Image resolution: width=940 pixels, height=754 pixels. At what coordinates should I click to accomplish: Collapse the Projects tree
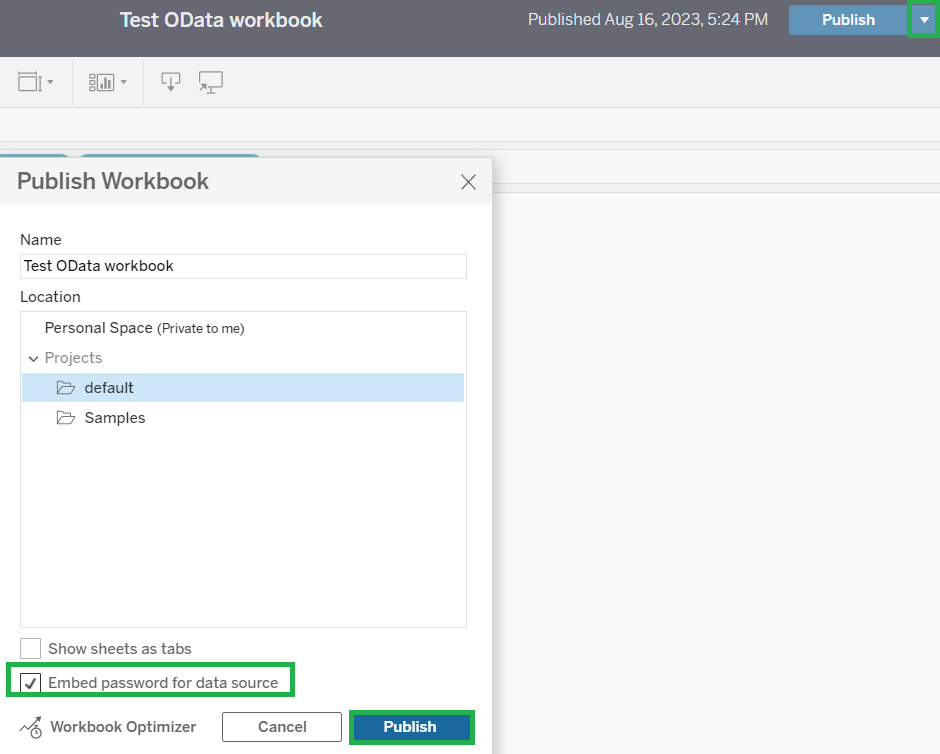tap(34, 357)
